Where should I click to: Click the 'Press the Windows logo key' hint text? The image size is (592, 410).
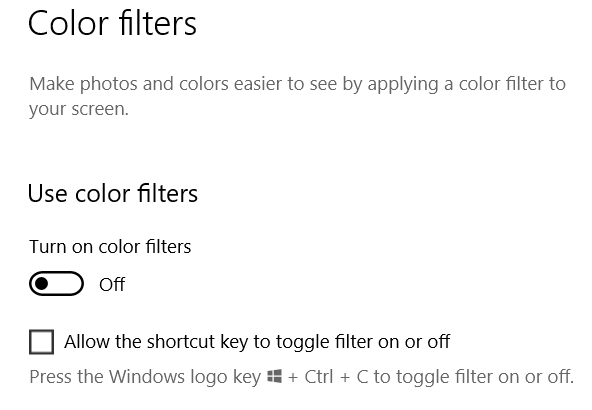click(x=145, y=377)
